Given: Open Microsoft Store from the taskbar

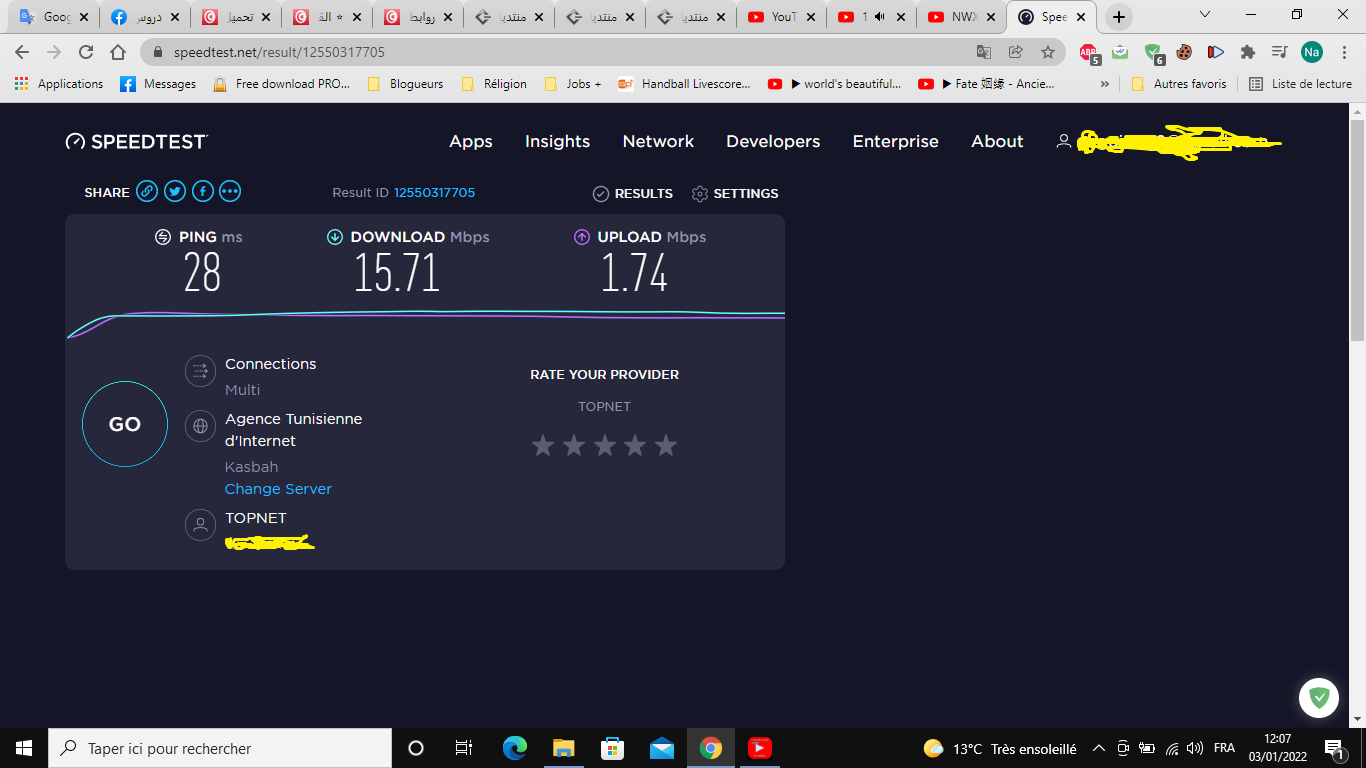Looking at the screenshot, I should 612,748.
